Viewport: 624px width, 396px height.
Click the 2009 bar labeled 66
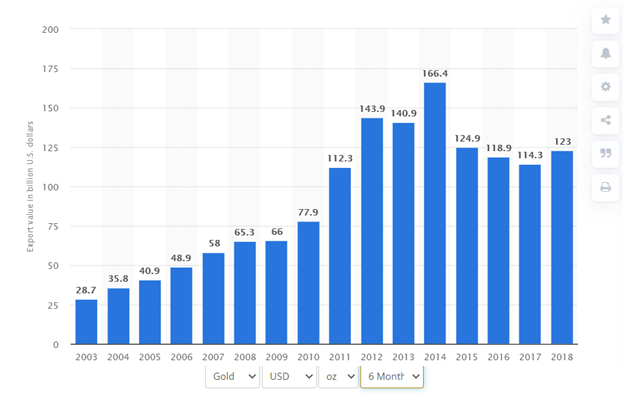276,293
